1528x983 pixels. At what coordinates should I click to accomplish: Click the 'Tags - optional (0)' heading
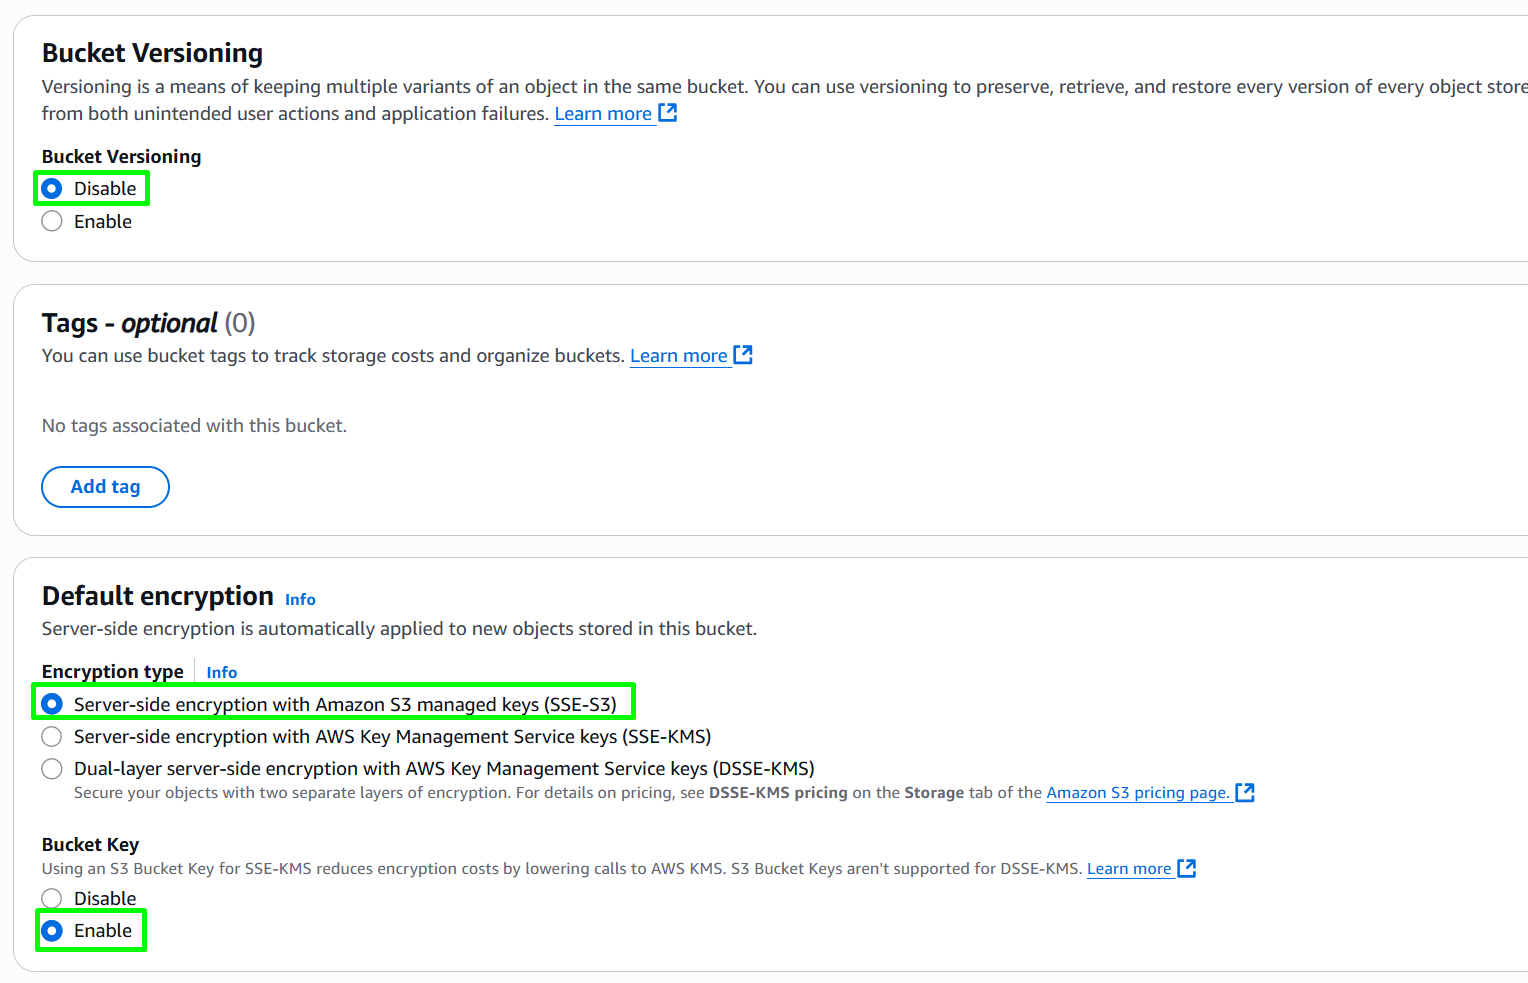[149, 323]
